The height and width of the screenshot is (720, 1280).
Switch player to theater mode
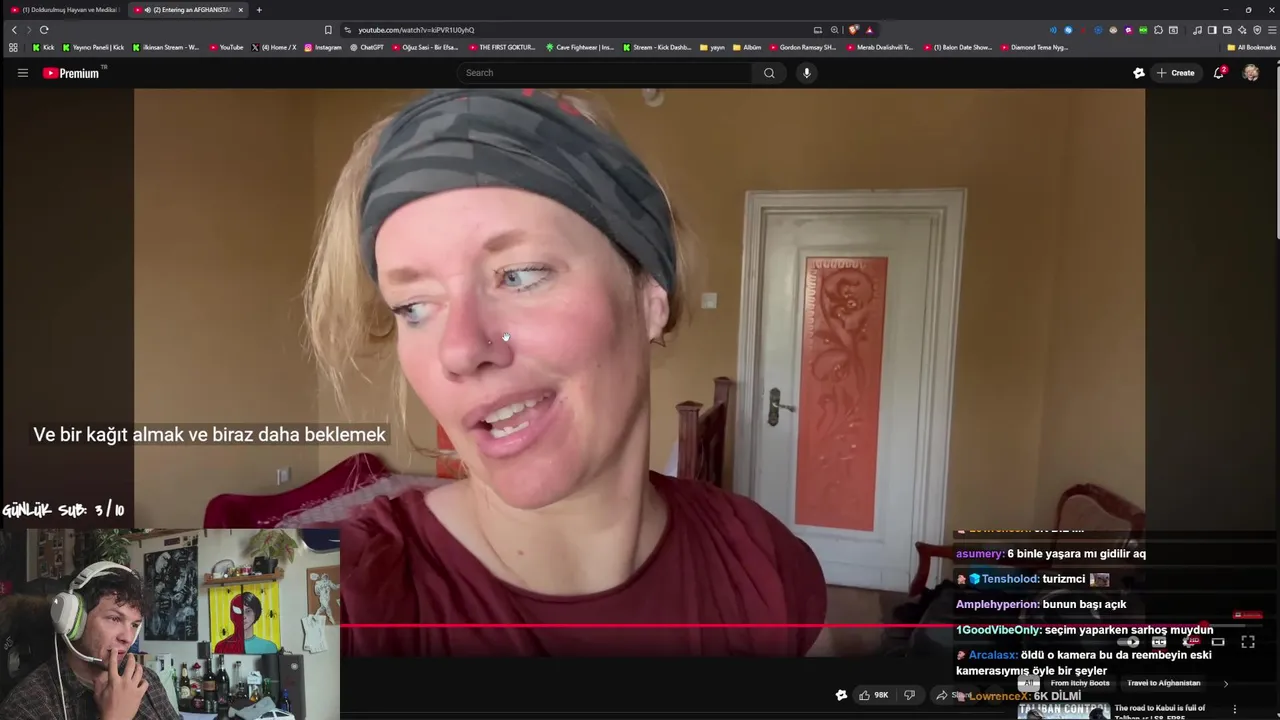click(1218, 642)
